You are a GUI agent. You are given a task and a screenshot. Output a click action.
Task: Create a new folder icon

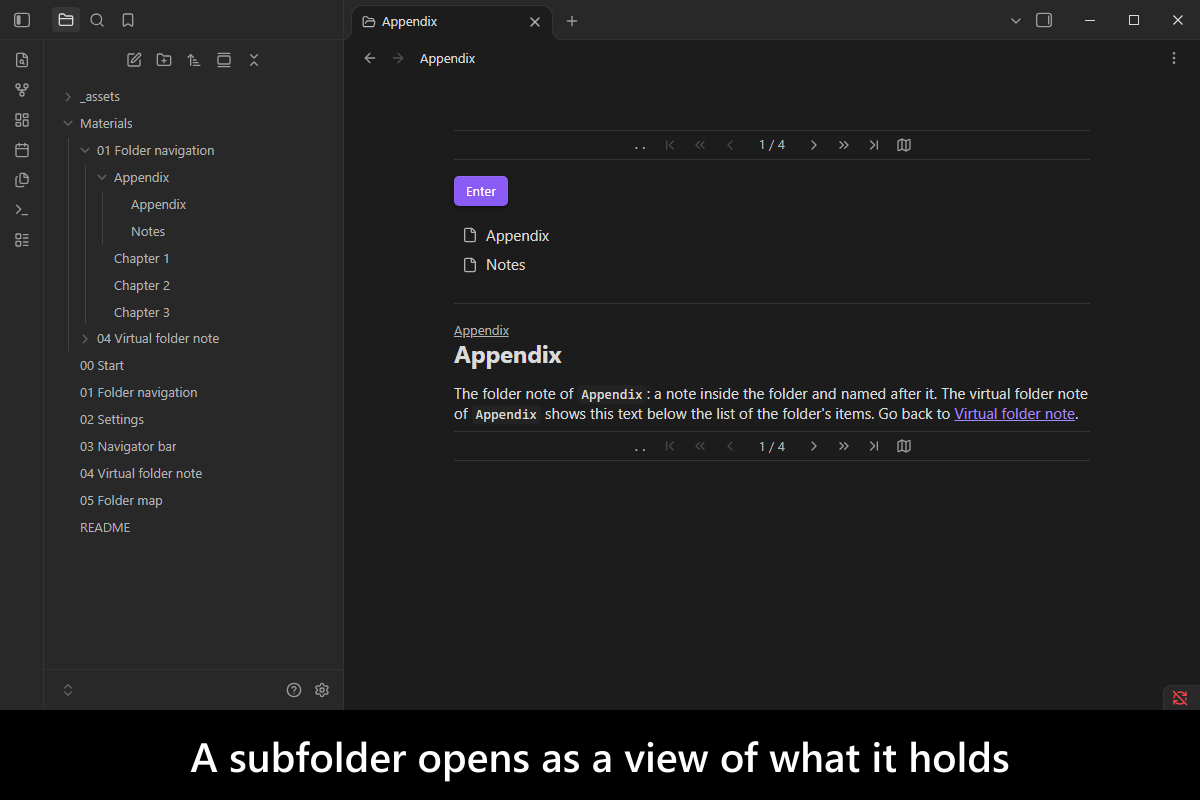coord(164,60)
